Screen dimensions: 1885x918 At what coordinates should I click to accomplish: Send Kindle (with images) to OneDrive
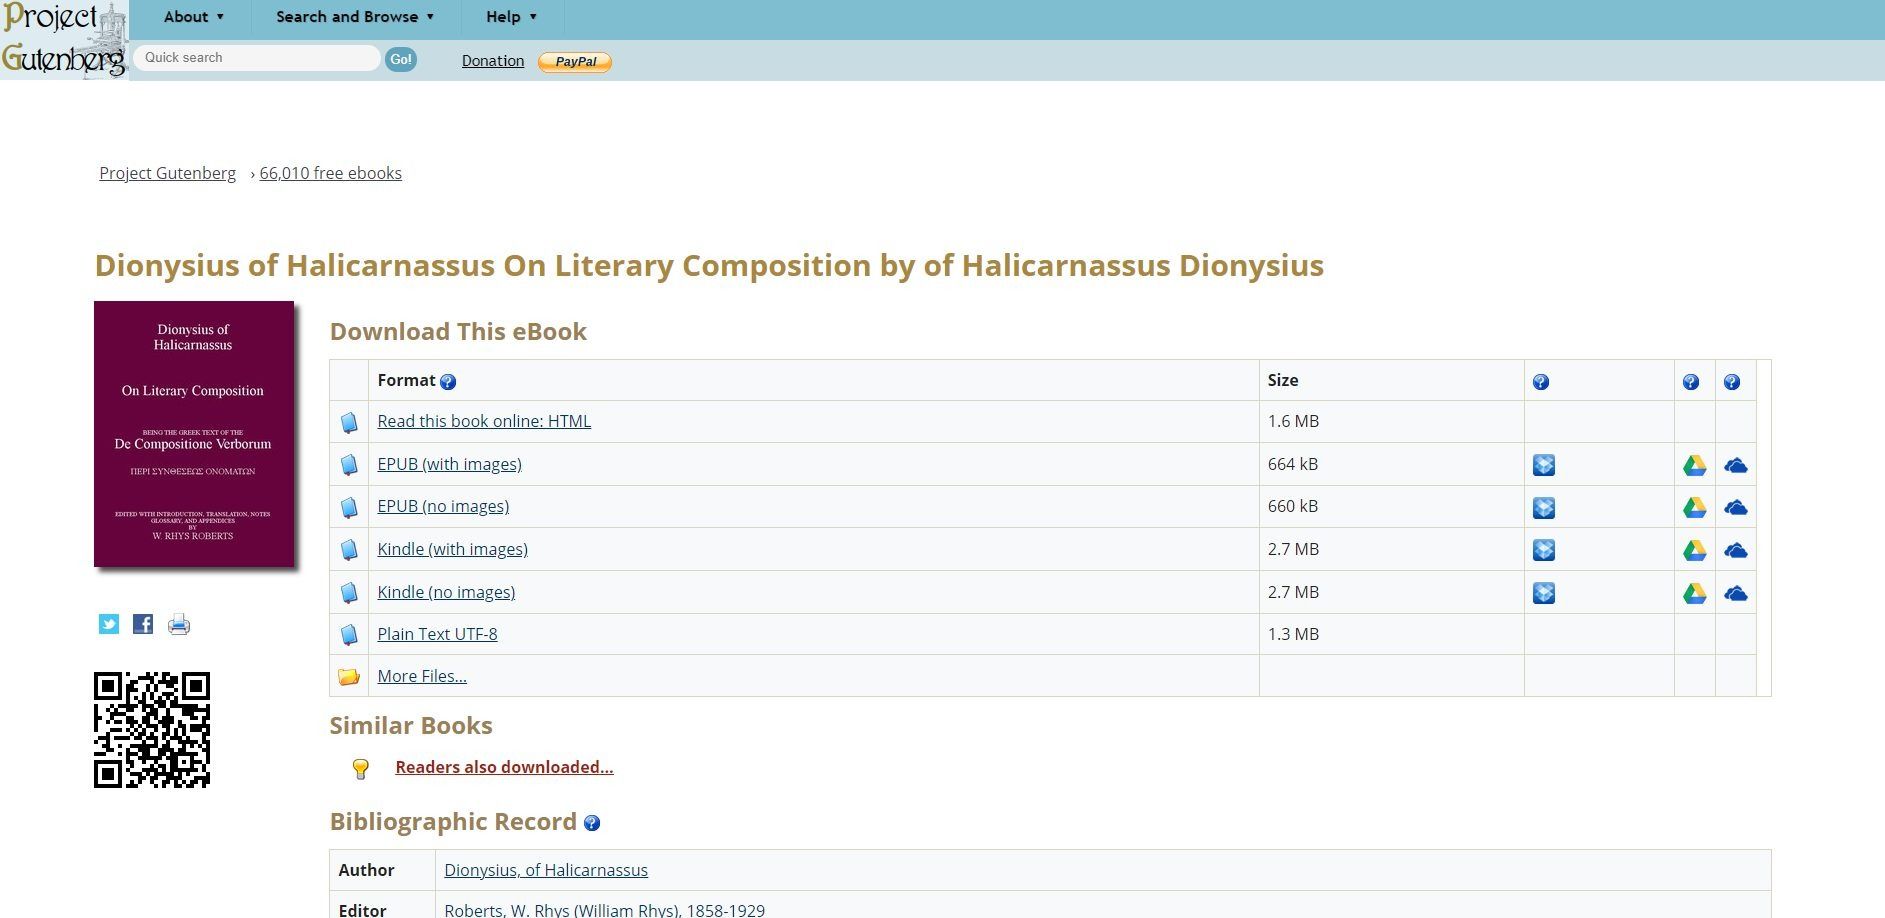[1735, 550]
